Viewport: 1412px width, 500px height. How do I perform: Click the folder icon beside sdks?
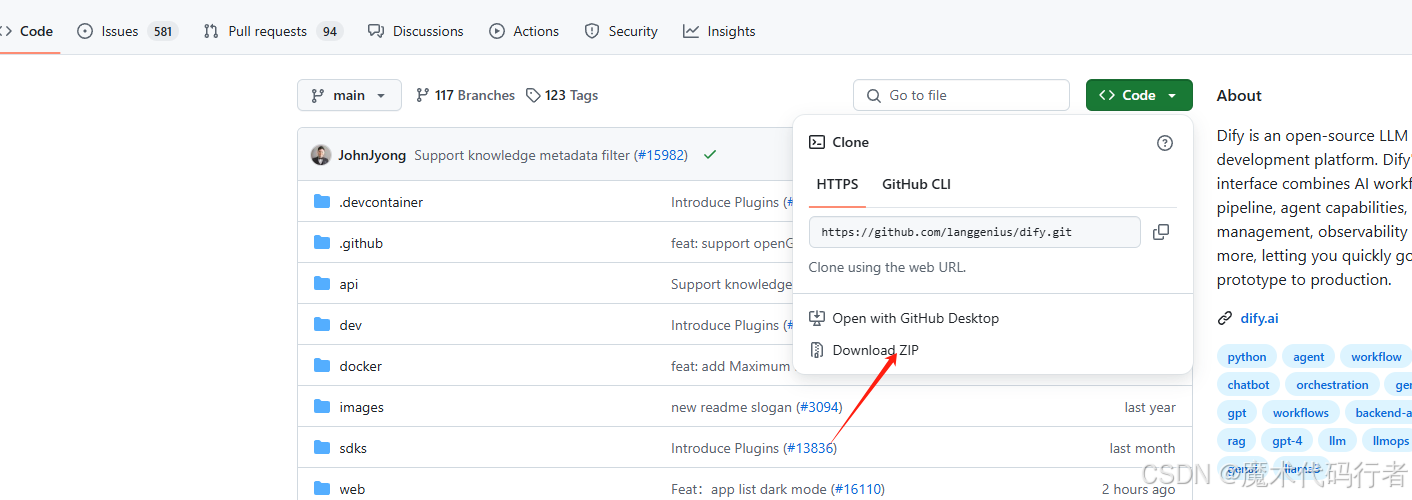pos(322,448)
